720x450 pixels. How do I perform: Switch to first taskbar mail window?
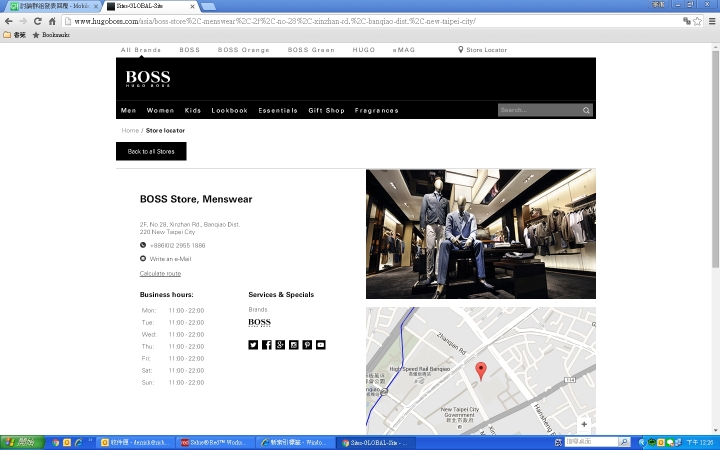click(x=135, y=443)
